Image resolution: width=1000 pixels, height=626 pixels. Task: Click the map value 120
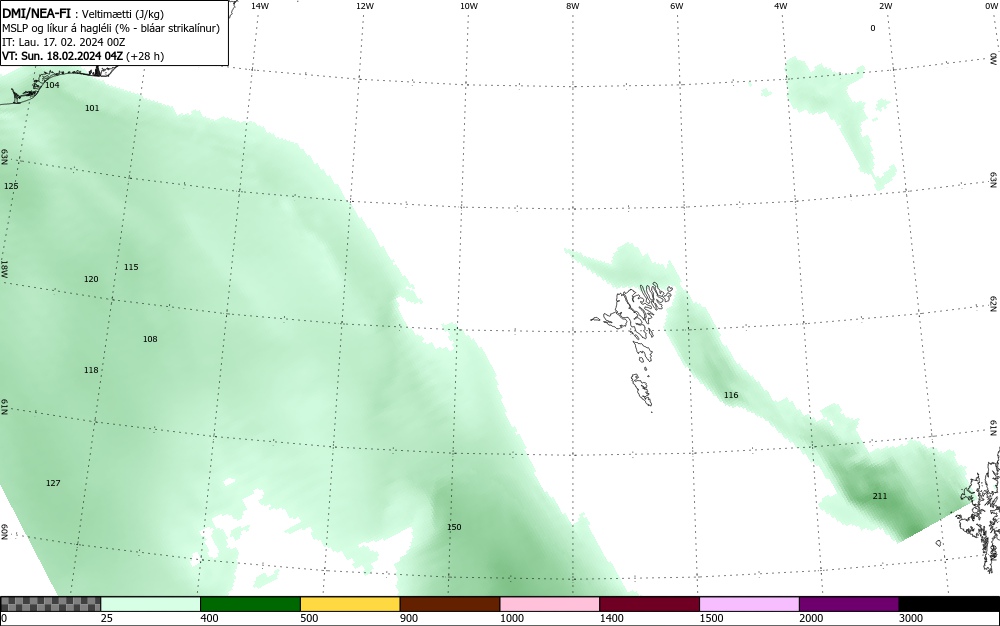(91, 279)
